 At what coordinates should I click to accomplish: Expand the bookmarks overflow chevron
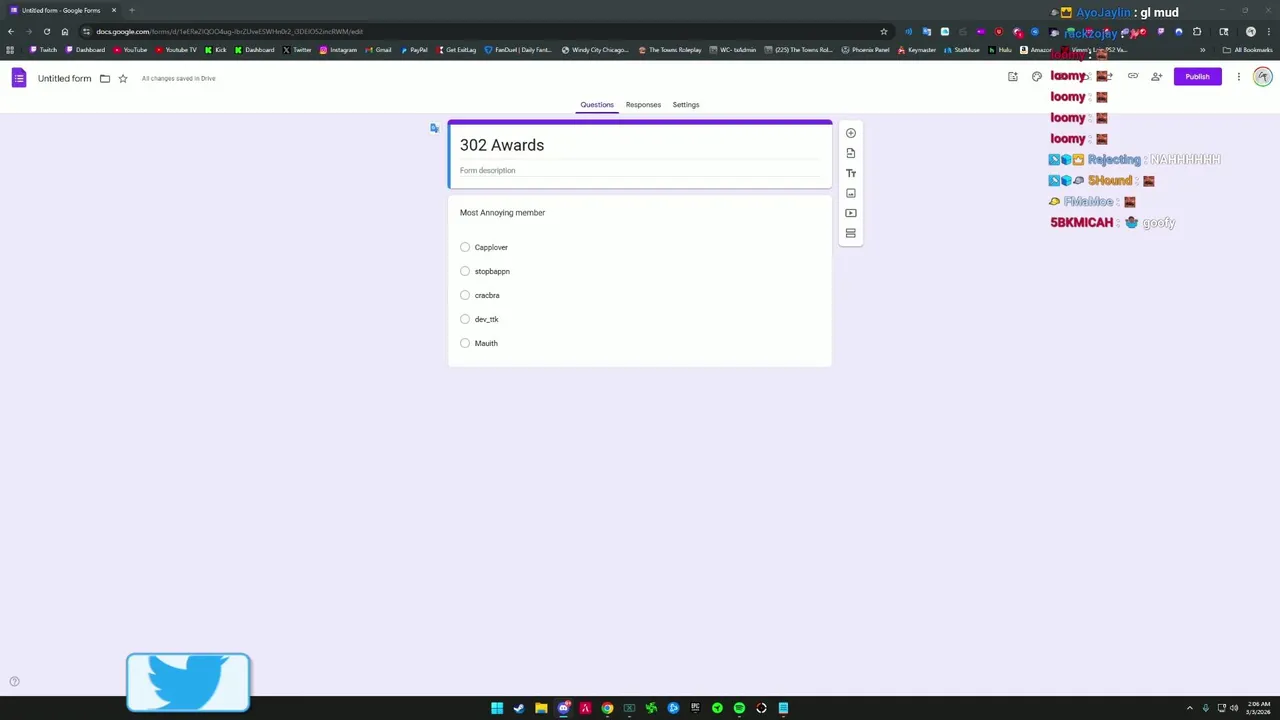coord(1203,50)
